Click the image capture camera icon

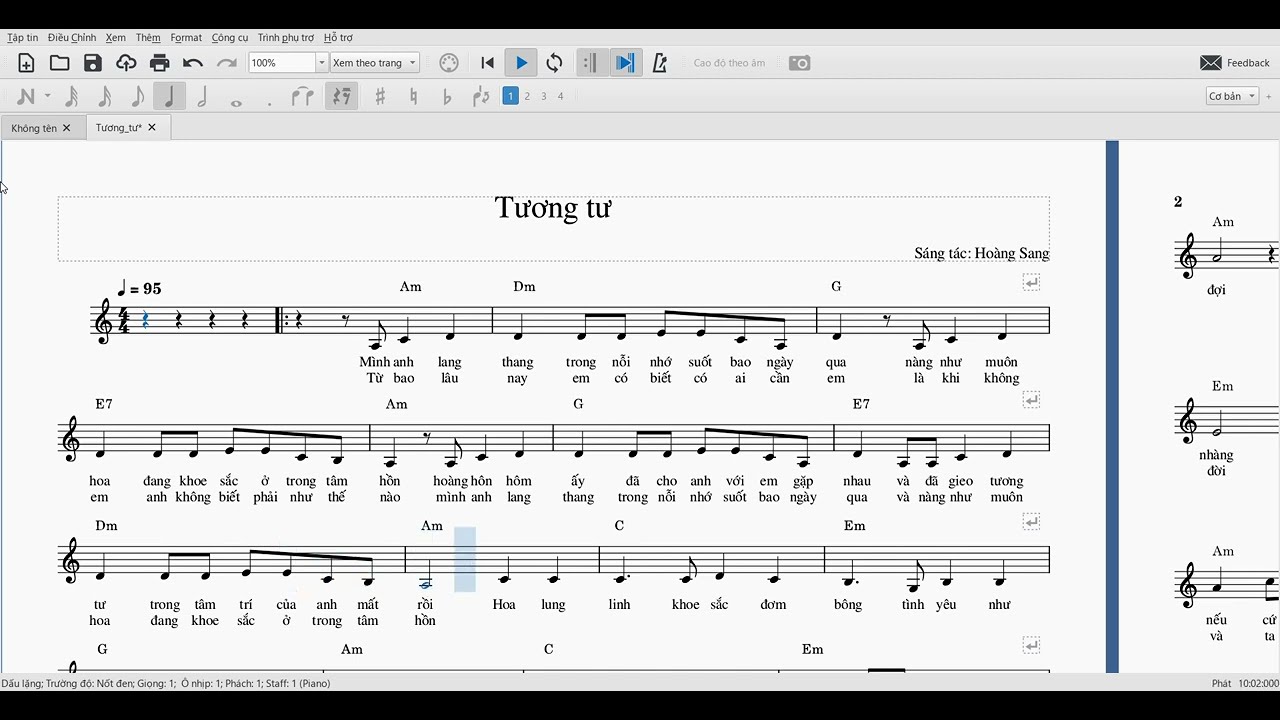(799, 63)
